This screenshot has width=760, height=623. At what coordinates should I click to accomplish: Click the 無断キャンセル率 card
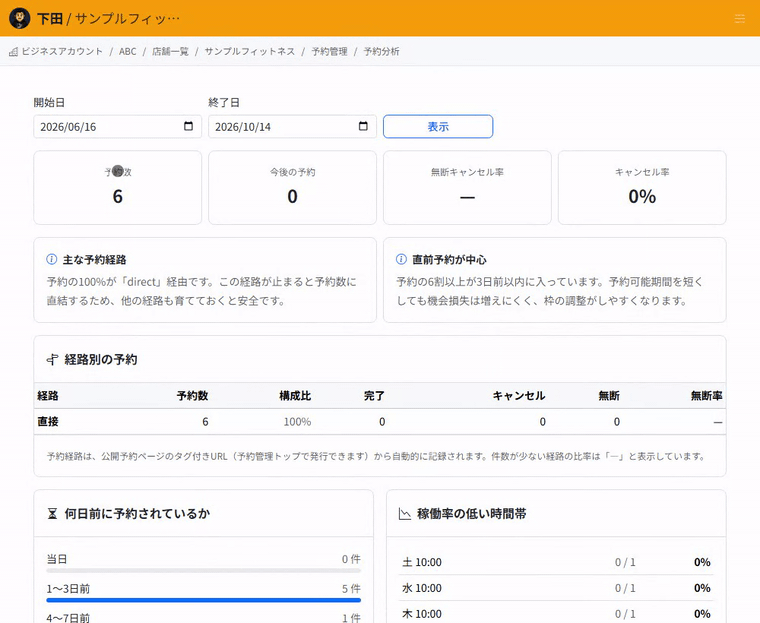(x=467, y=188)
